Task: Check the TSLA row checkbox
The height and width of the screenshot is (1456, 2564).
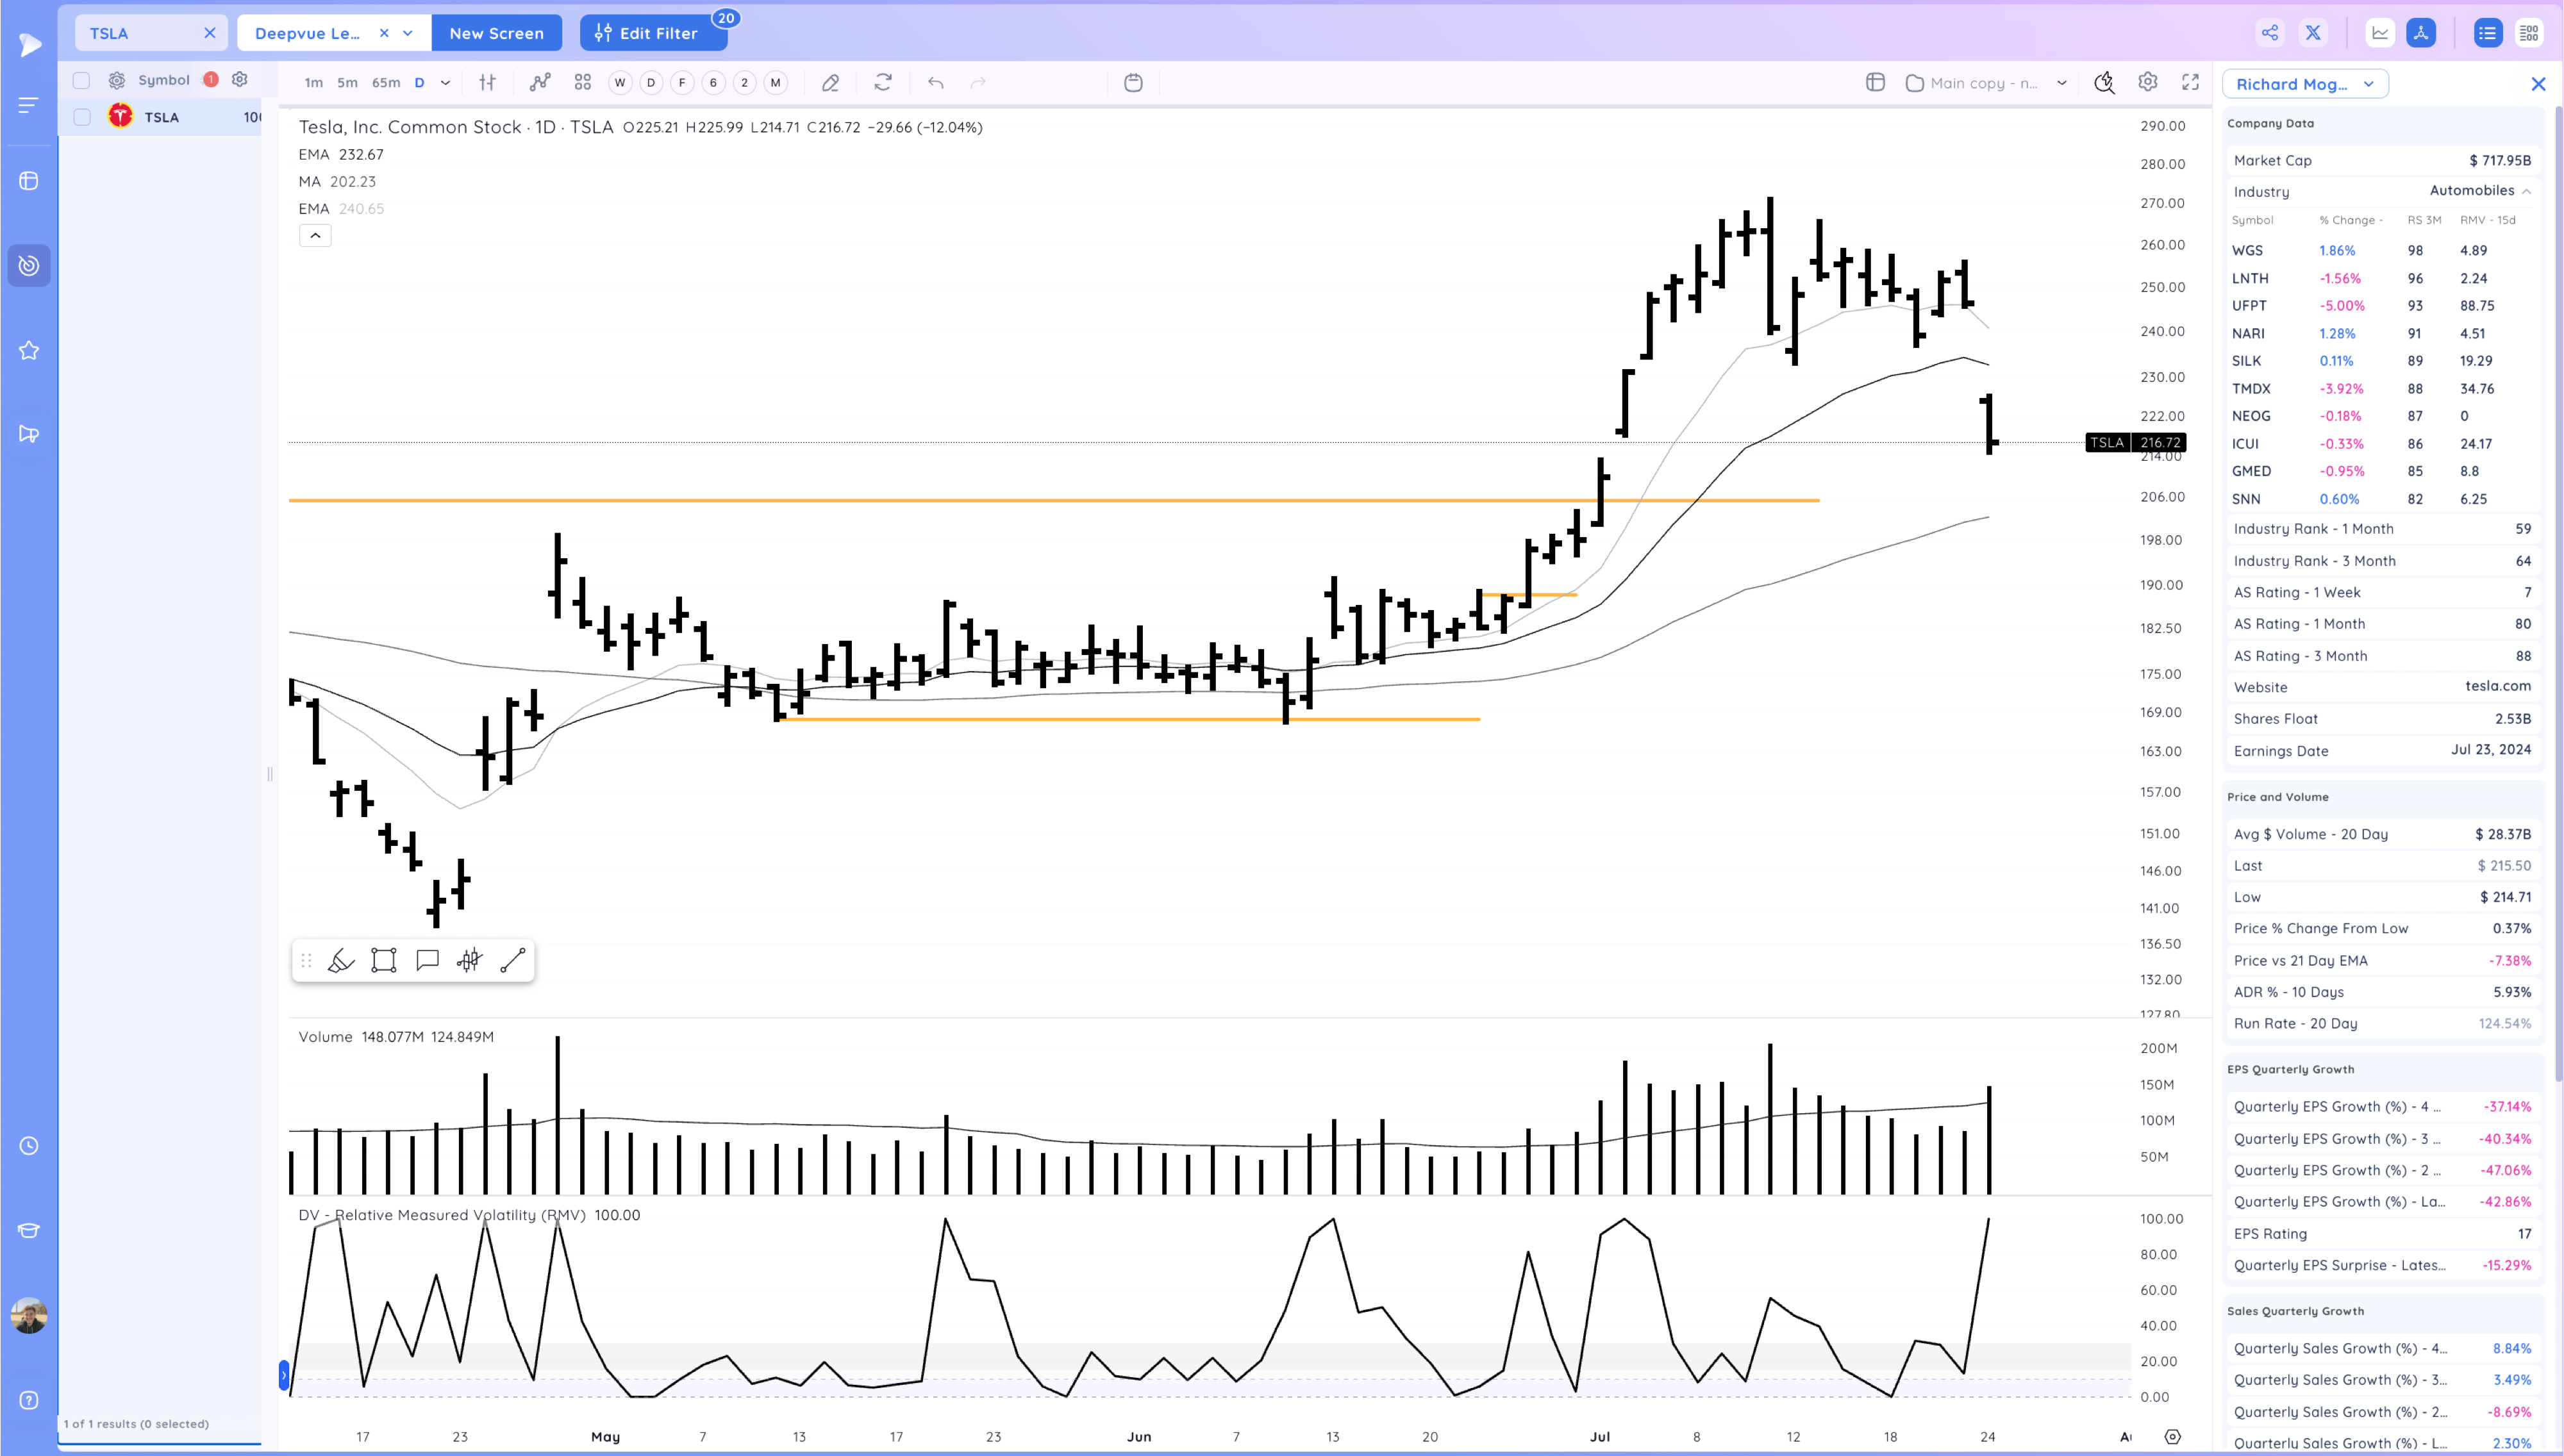Action: (x=82, y=117)
